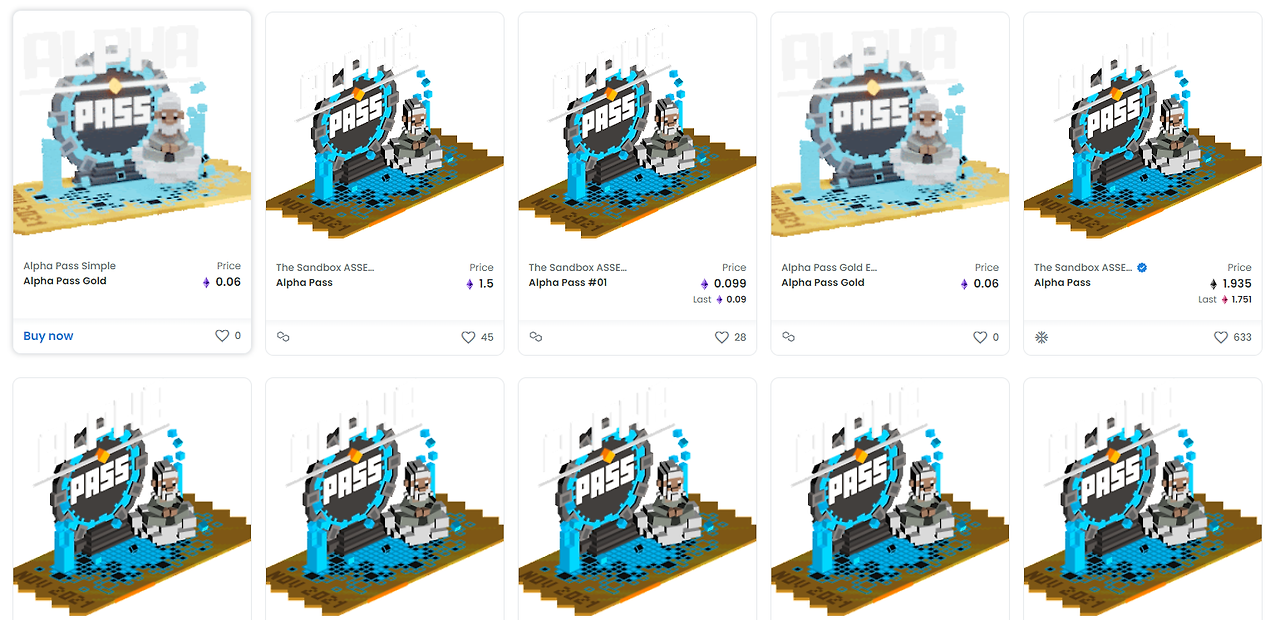
Task: Like the listing showing 45 favorites
Action: 468,337
